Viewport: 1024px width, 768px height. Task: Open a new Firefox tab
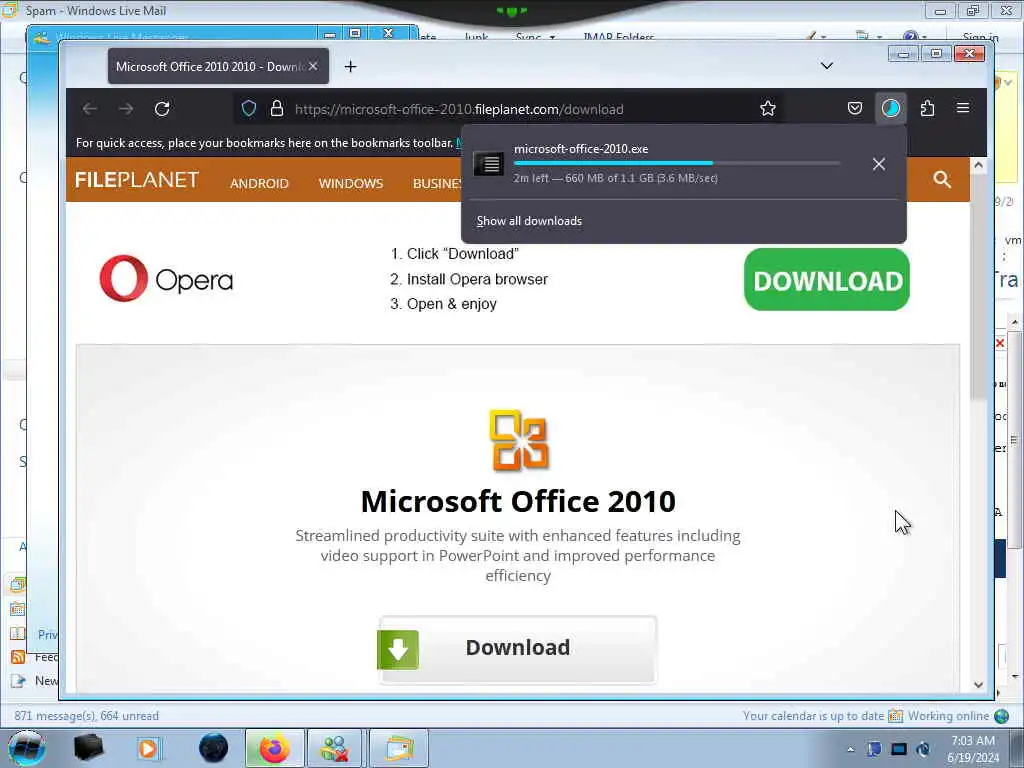click(x=351, y=67)
